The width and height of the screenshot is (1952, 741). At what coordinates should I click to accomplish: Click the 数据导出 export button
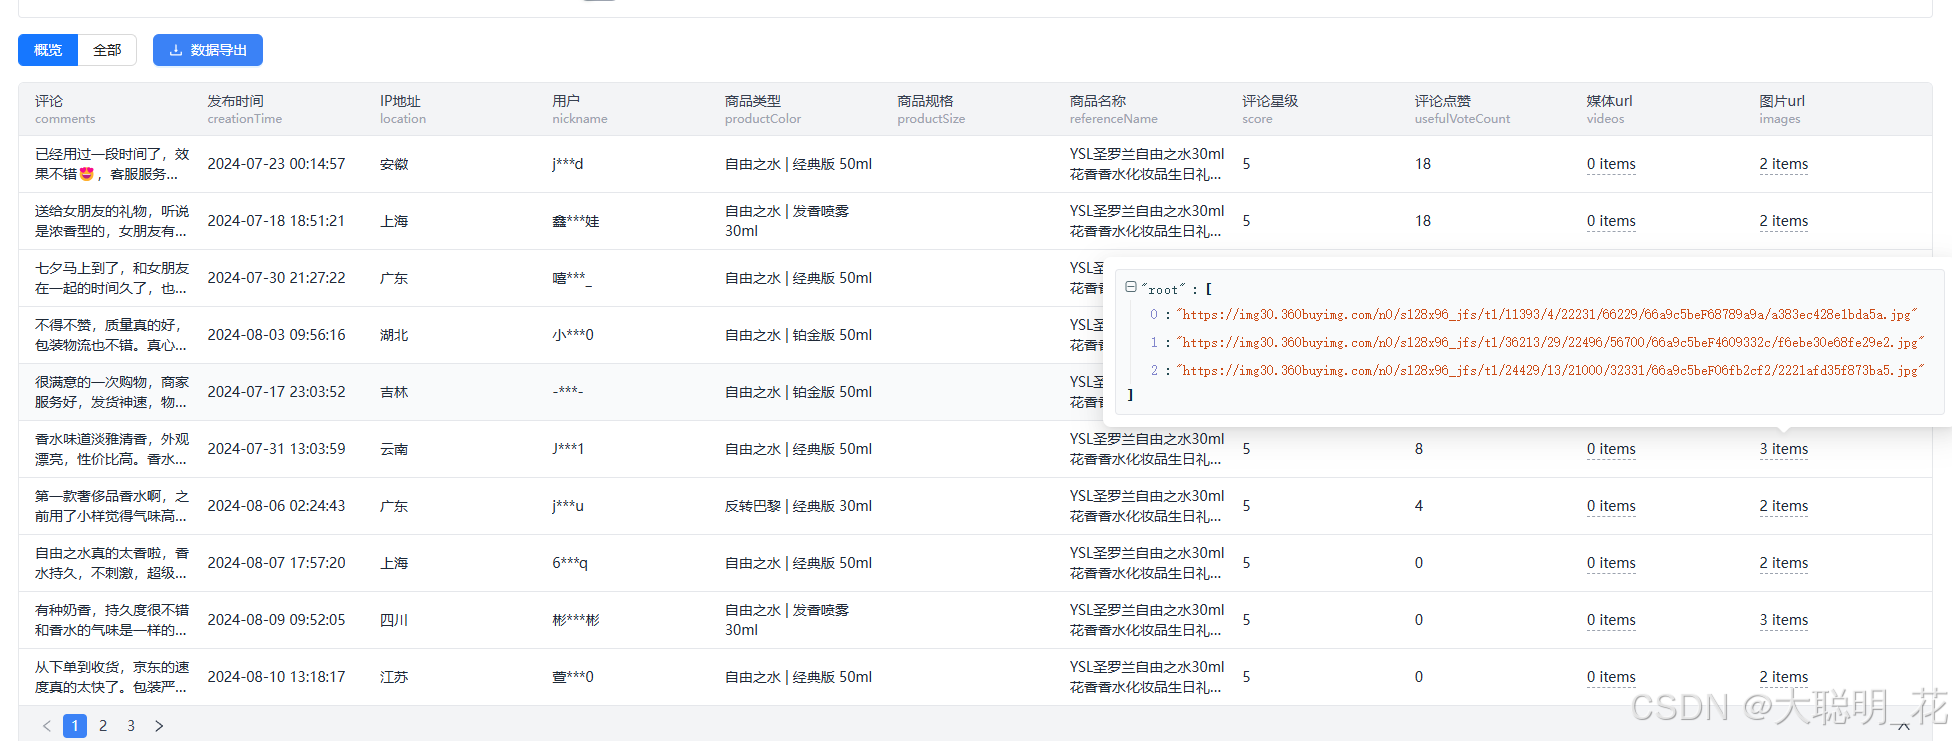click(208, 50)
